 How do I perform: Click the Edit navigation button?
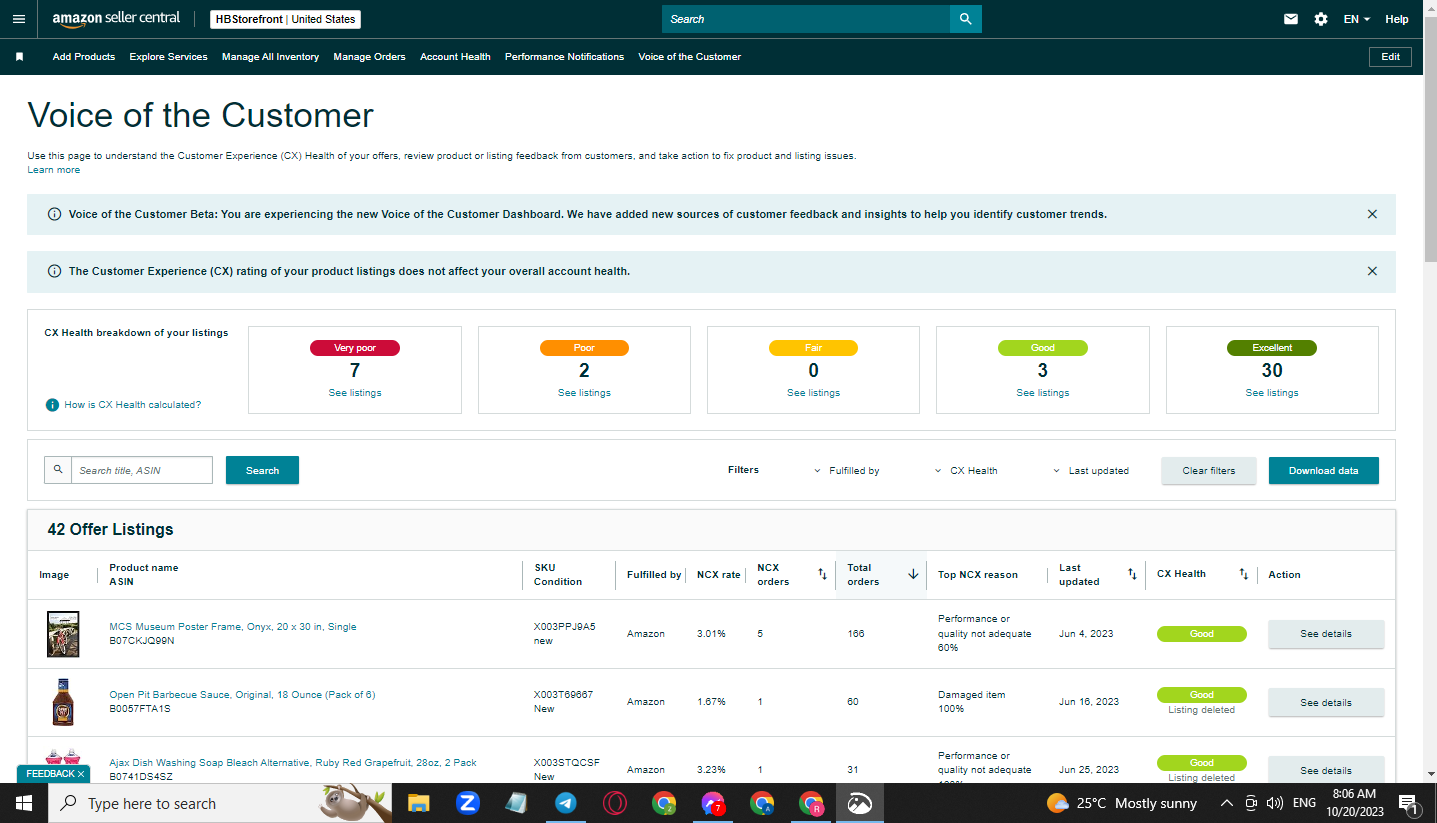tap(1390, 57)
